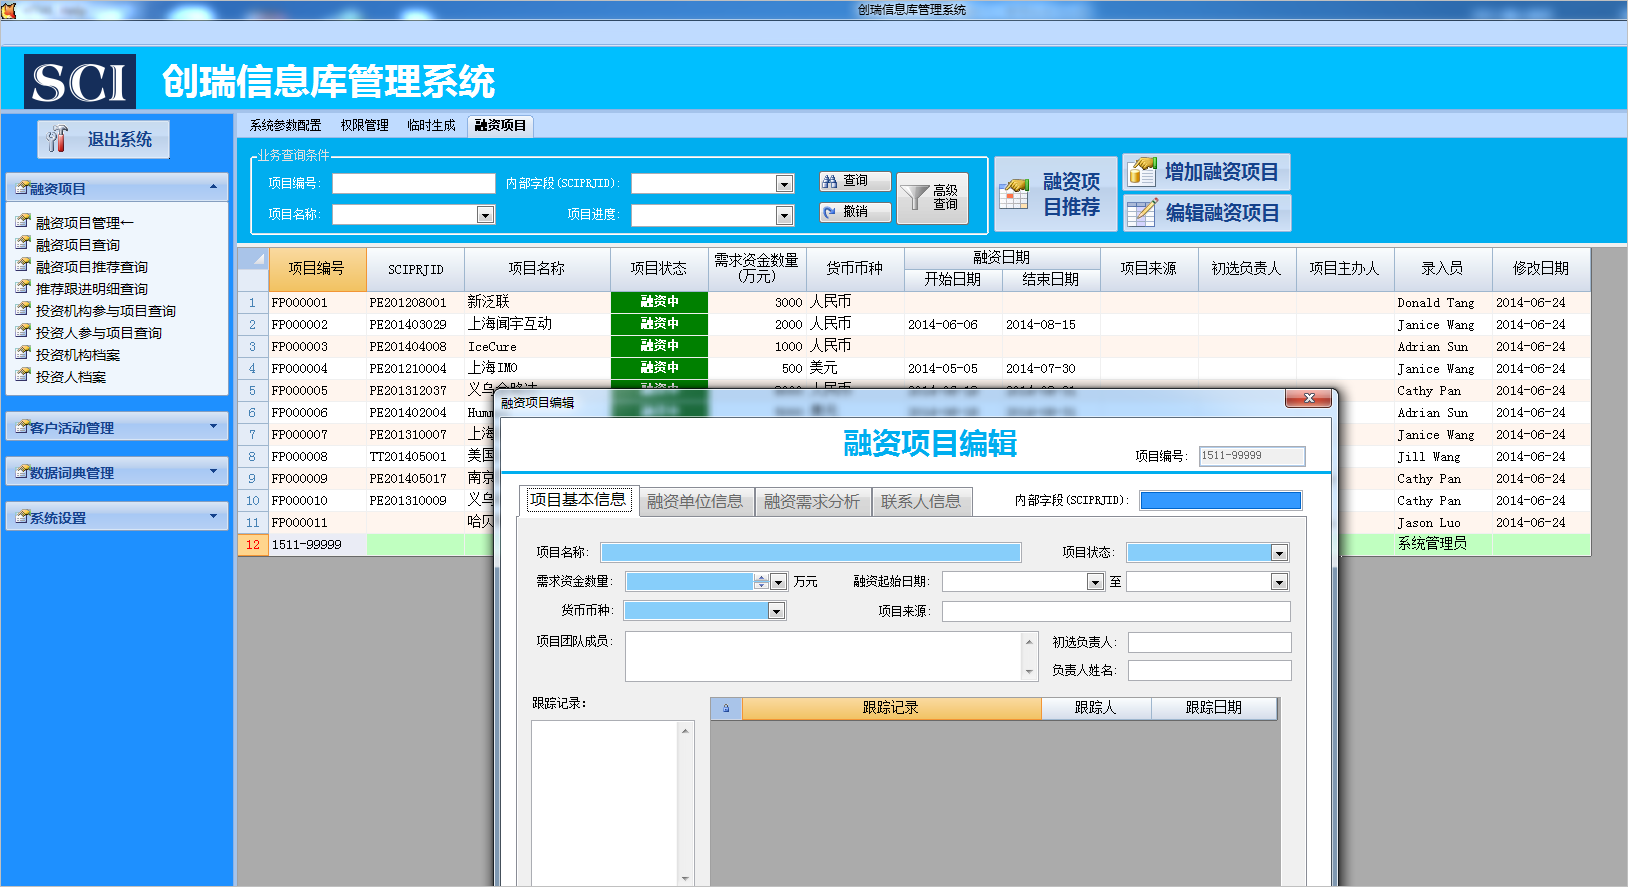Open the 项目进度 dropdown in query conditions
The image size is (1628, 887).
tap(785, 215)
